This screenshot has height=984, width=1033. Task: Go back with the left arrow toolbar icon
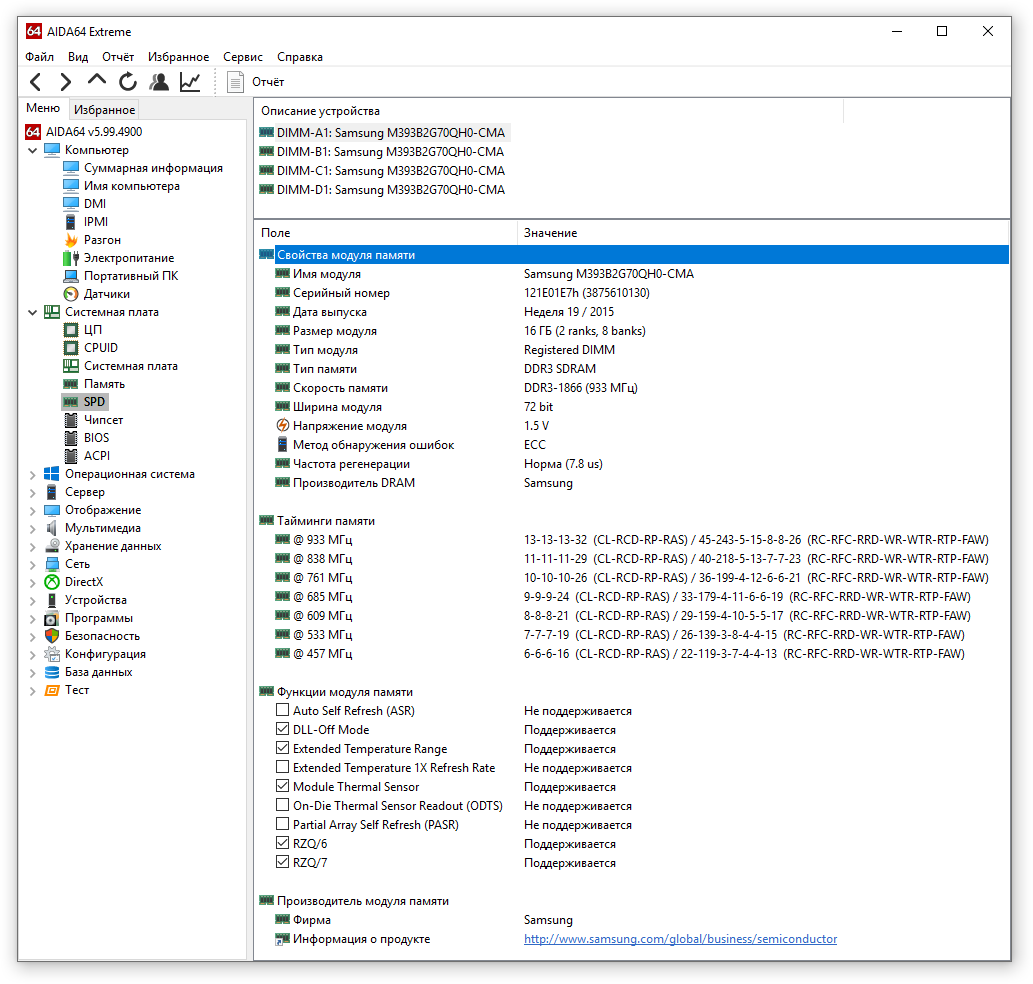pyautogui.click(x=36, y=82)
